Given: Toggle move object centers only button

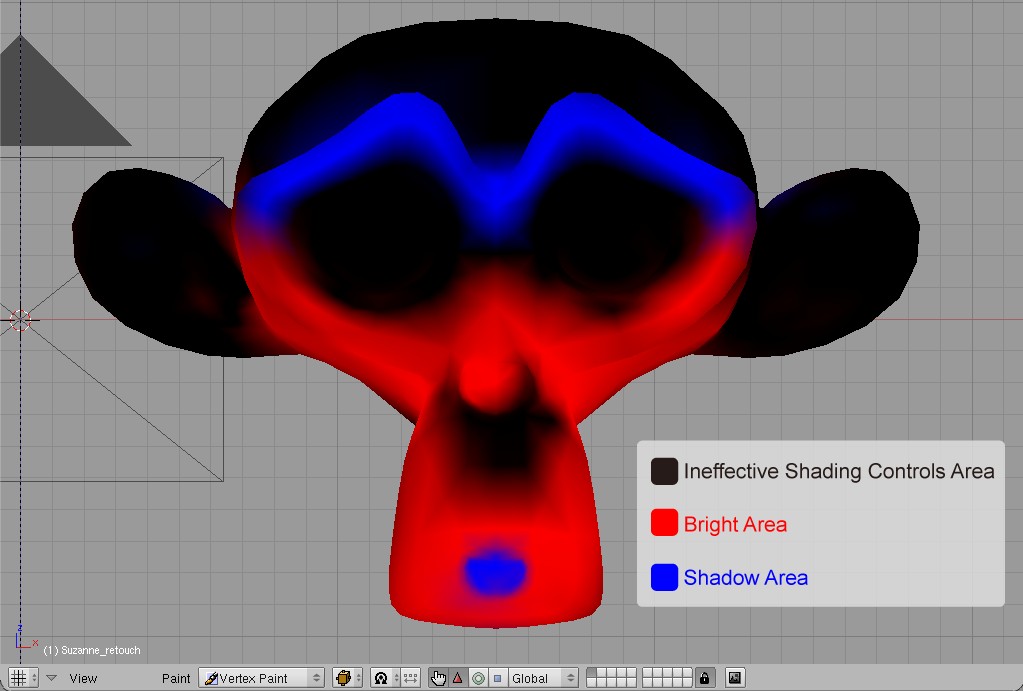Looking at the screenshot, I should pos(410,678).
